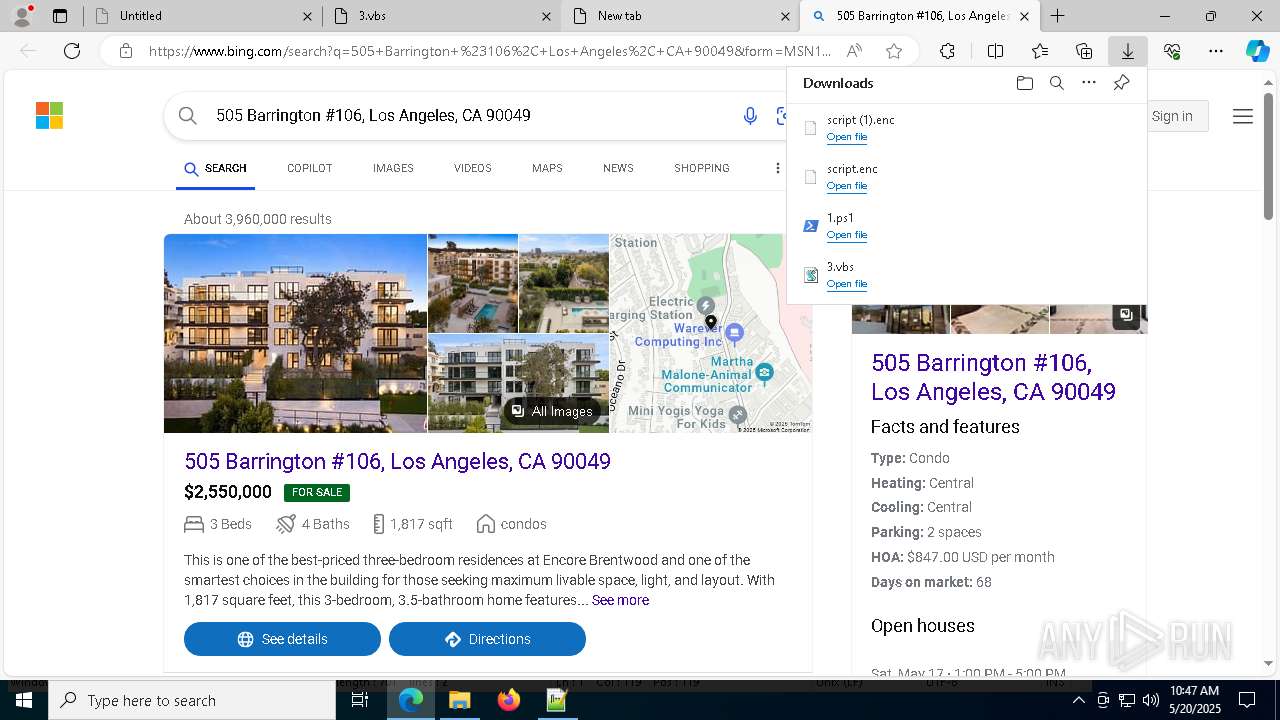Open a new browser tab

(x=1057, y=16)
